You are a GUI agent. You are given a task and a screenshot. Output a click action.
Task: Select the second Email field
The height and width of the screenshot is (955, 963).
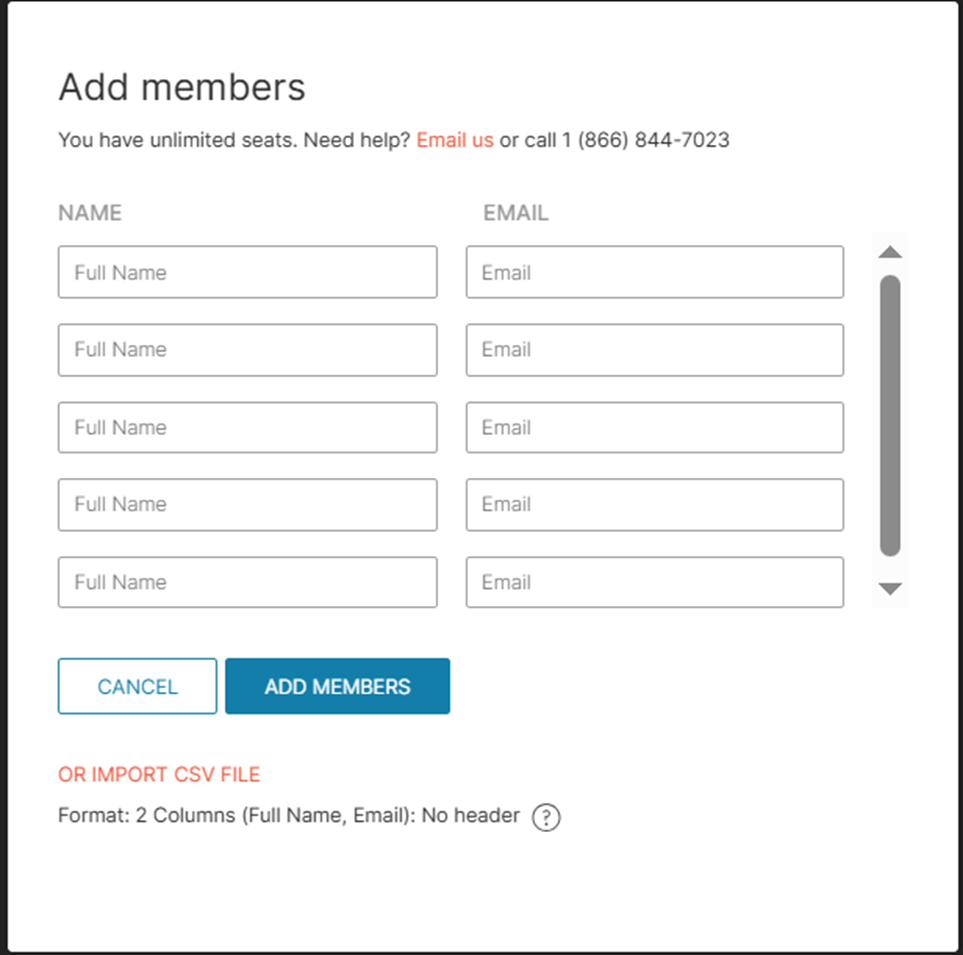pyautogui.click(x=654, y=350)
